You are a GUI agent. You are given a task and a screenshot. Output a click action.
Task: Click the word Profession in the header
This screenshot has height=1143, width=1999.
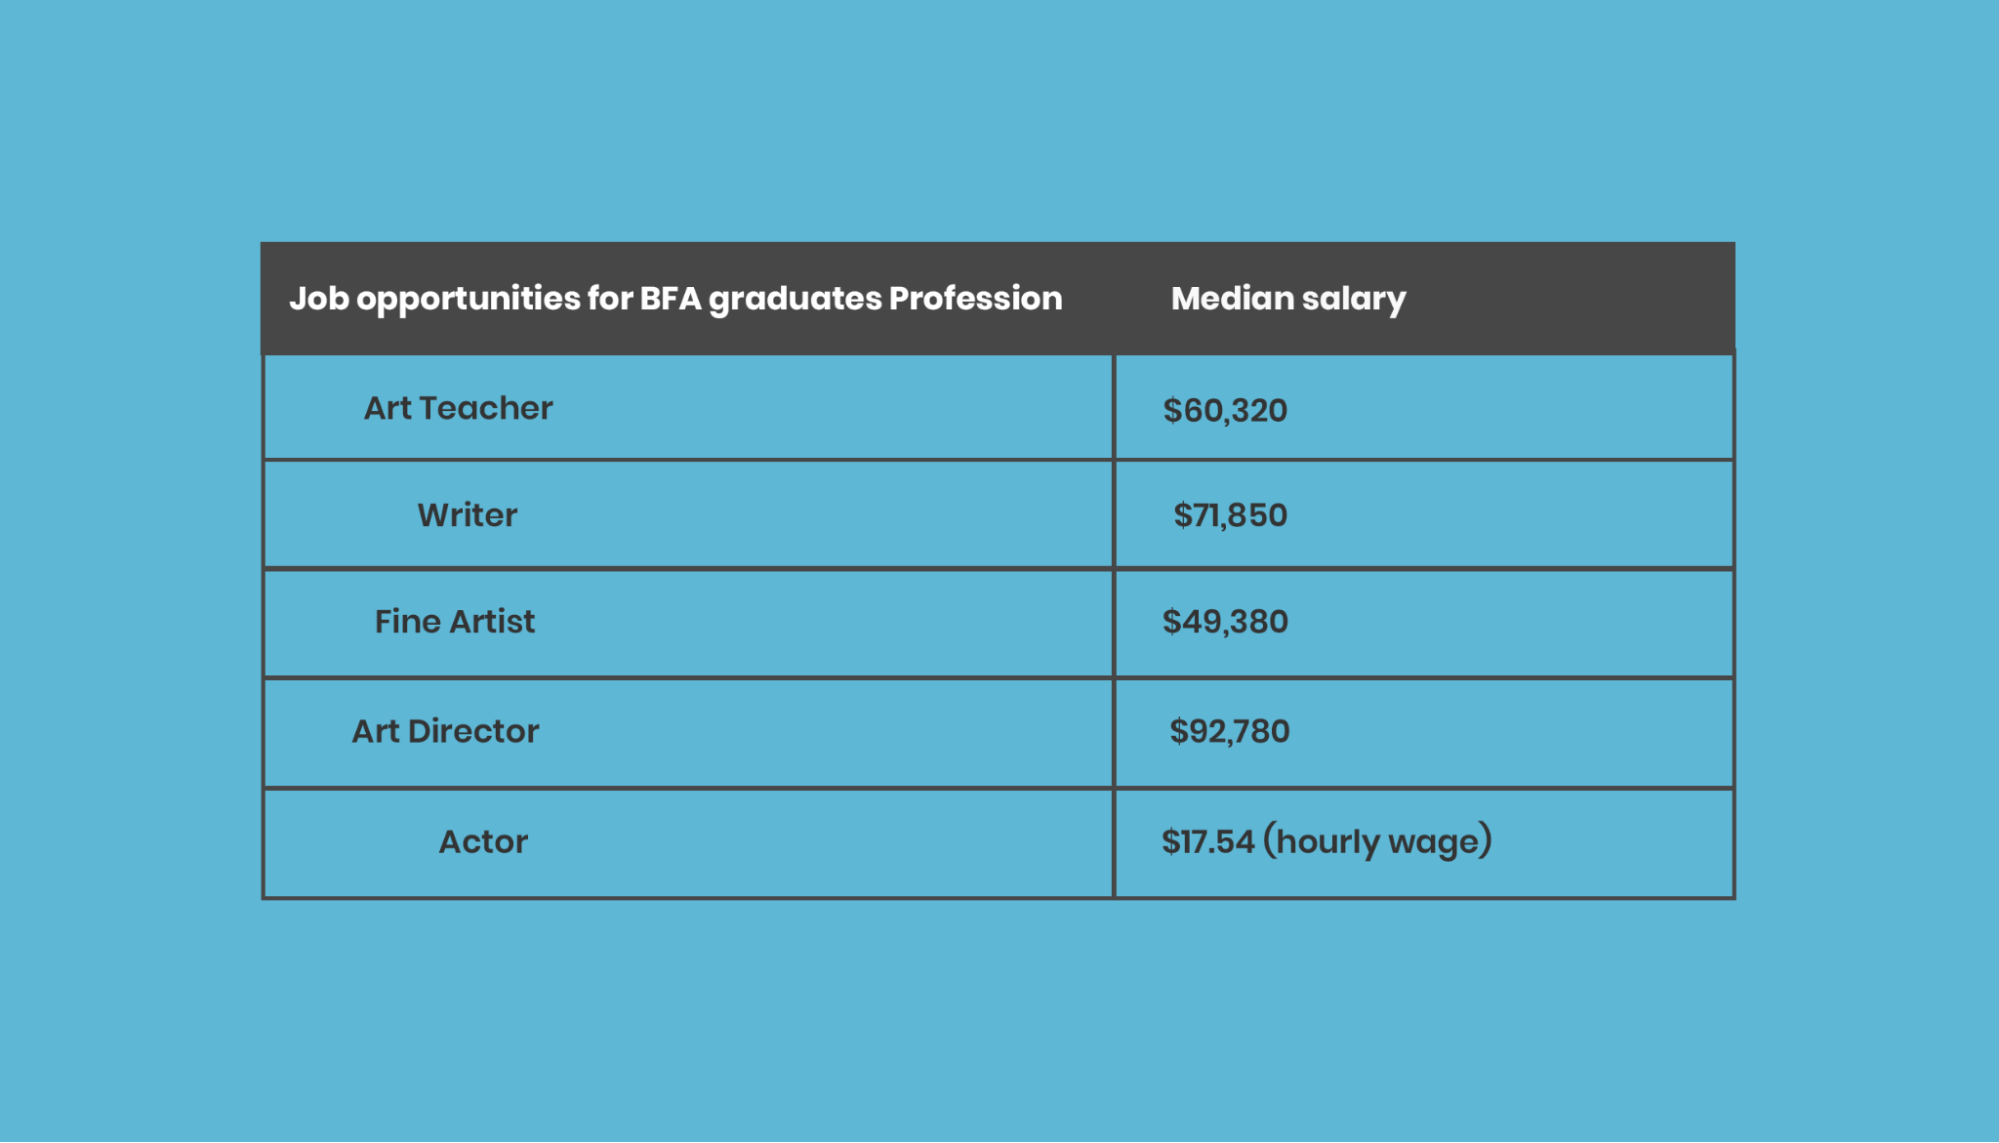coord(975,298)
